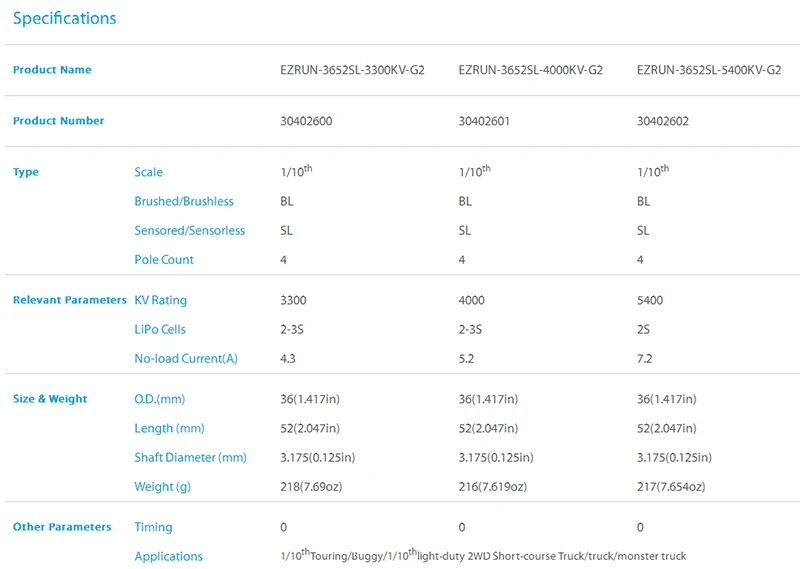Click the LiPo Cells label
Viewport: 800px width, 569px height.
[160, 329]
